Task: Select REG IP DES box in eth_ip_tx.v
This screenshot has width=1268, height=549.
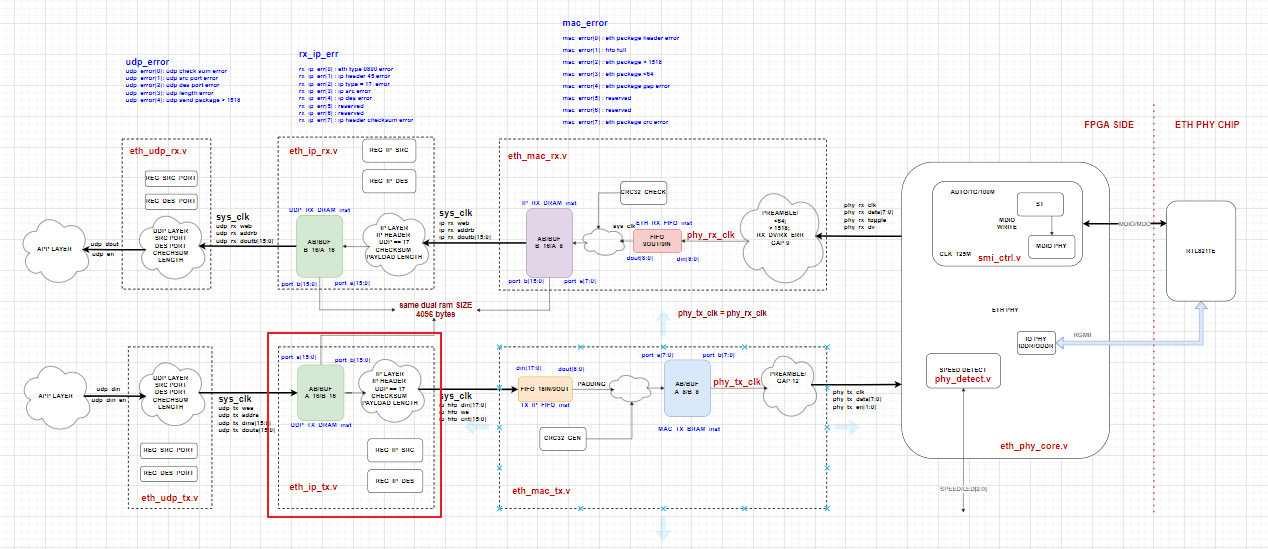Action: click(x=394, y=481)
